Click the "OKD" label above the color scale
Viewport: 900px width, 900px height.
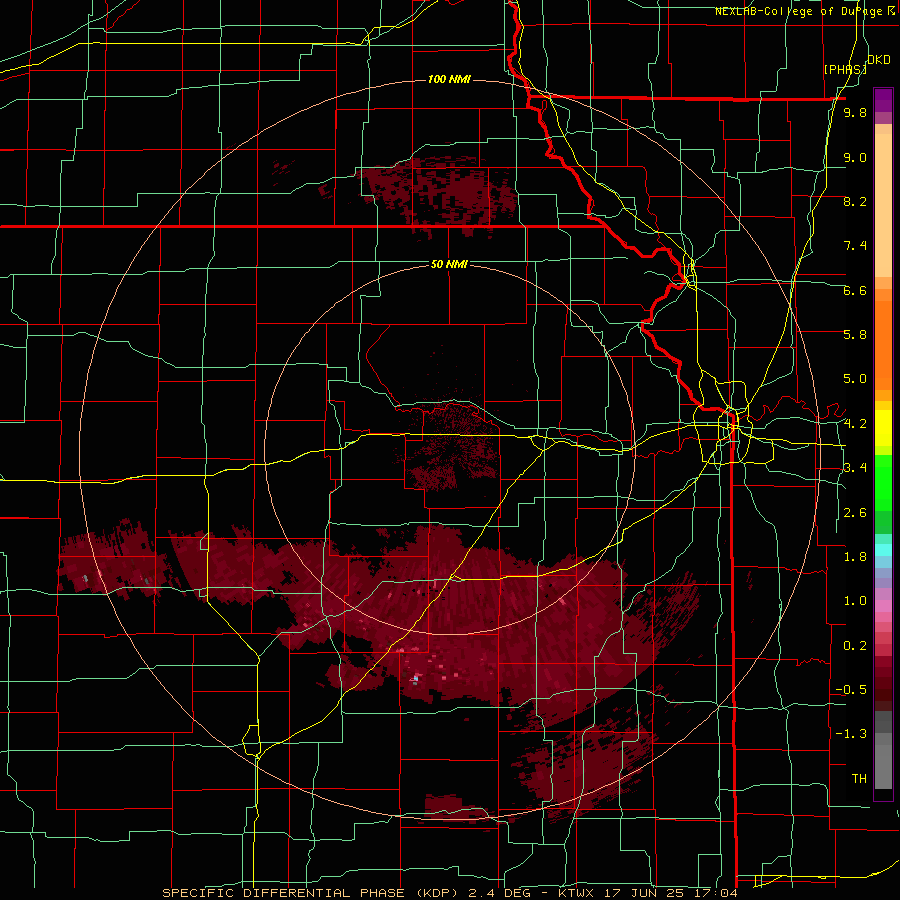pyautogui.click(x=878, y=60)
